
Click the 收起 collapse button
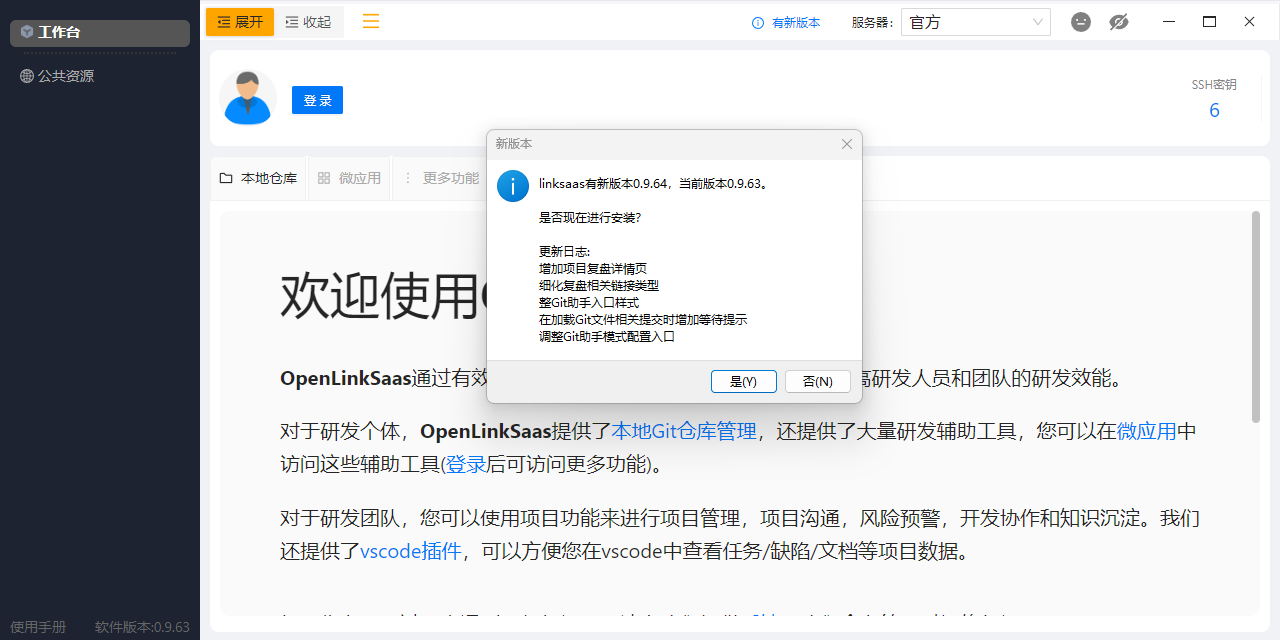308,22
